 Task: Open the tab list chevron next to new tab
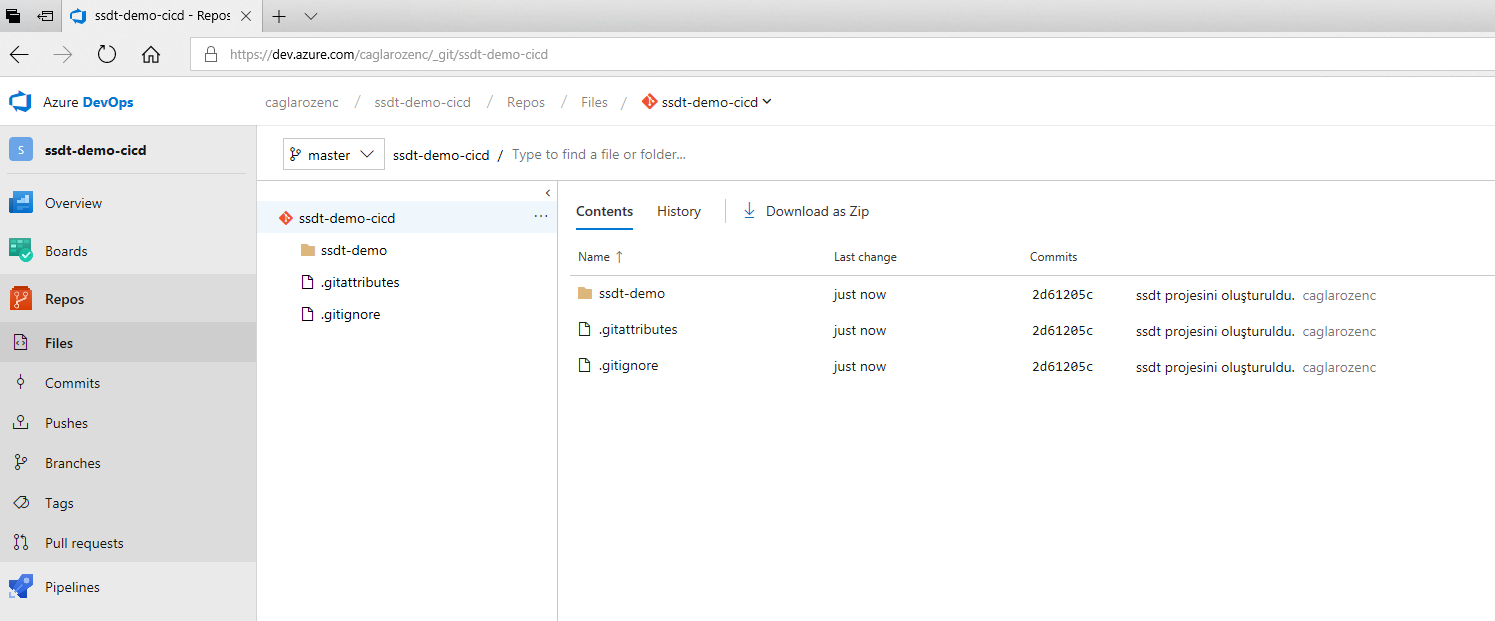[311, 16]
